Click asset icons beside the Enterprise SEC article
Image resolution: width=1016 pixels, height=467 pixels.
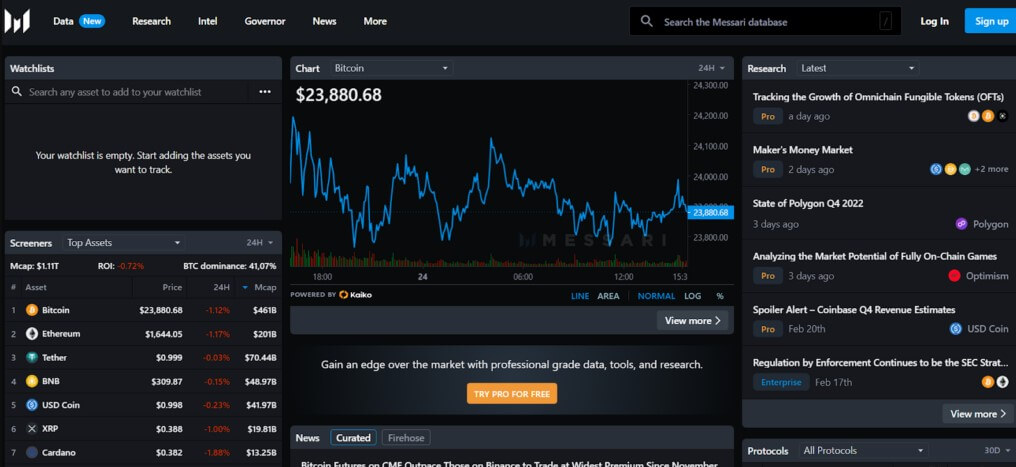[995, 382]
